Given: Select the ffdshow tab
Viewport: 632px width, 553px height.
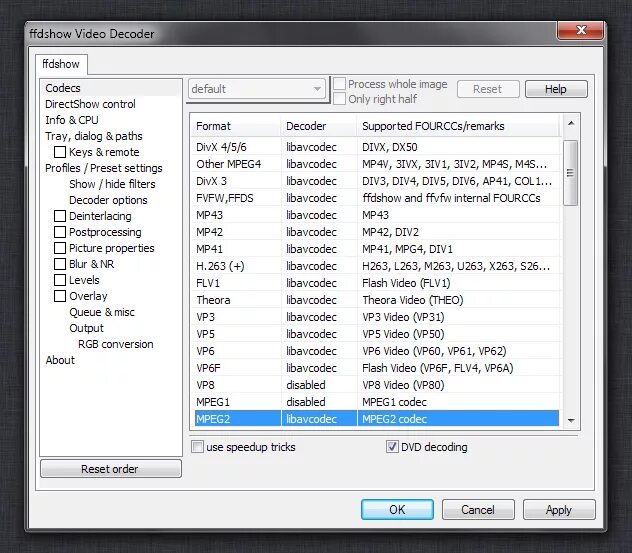Looking at the screenshot, I should 61,64.
